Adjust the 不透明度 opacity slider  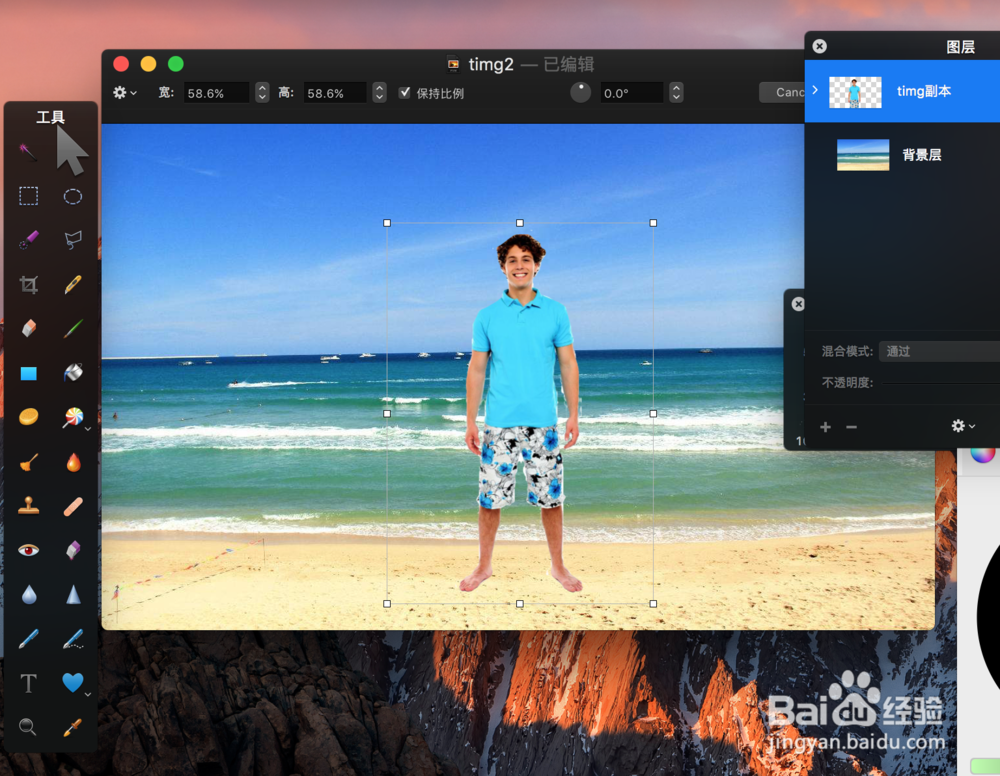tap(939, 383)
